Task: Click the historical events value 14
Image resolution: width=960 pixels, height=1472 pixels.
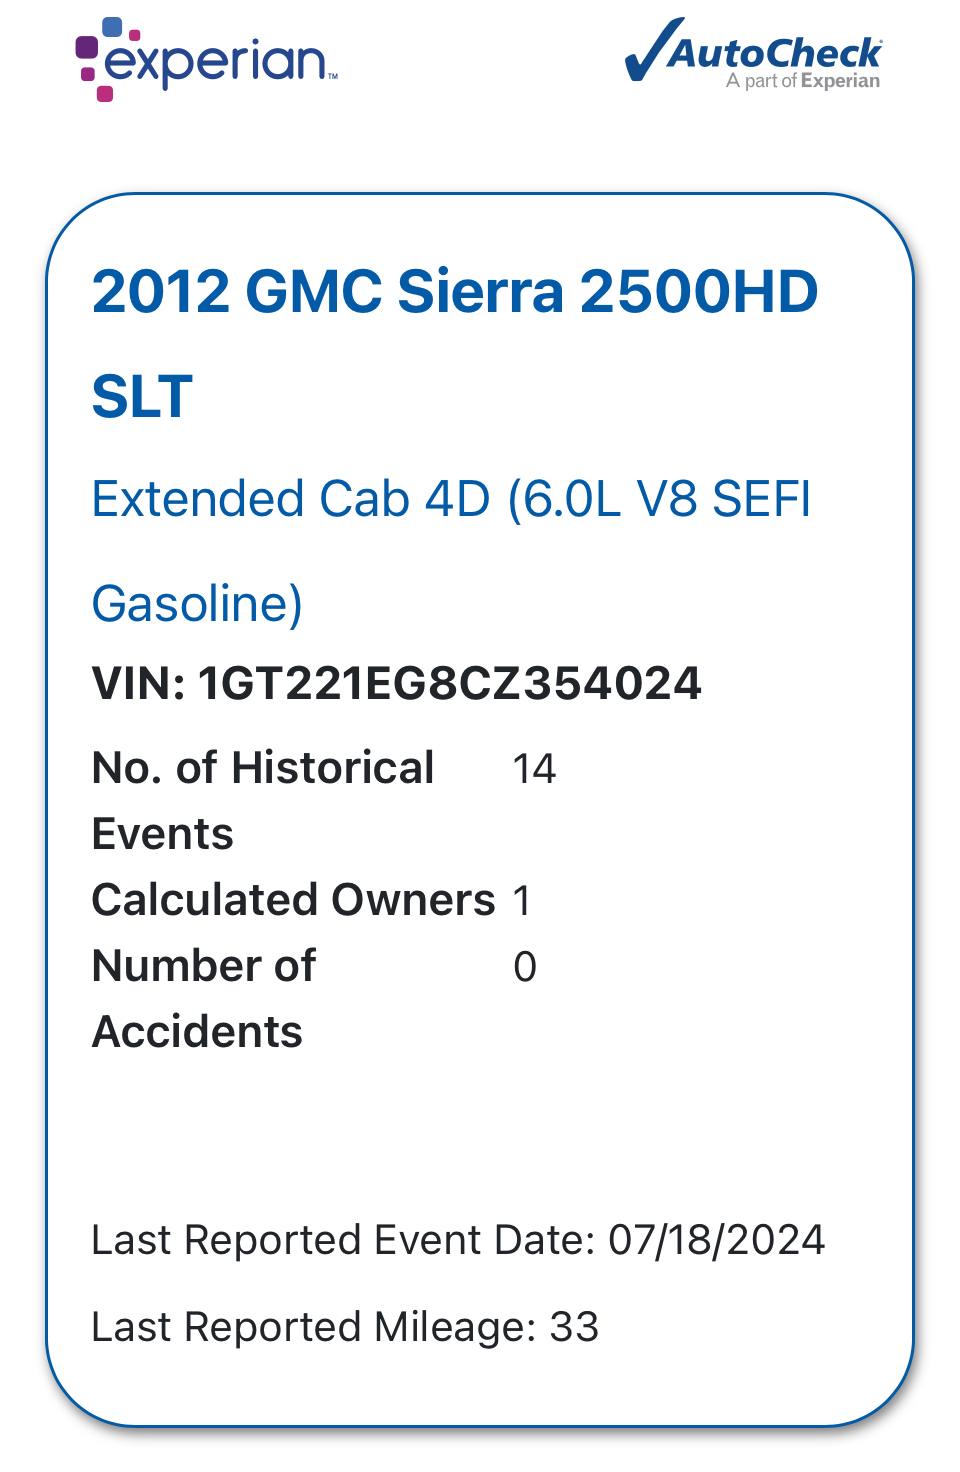Action: (534, 769)
